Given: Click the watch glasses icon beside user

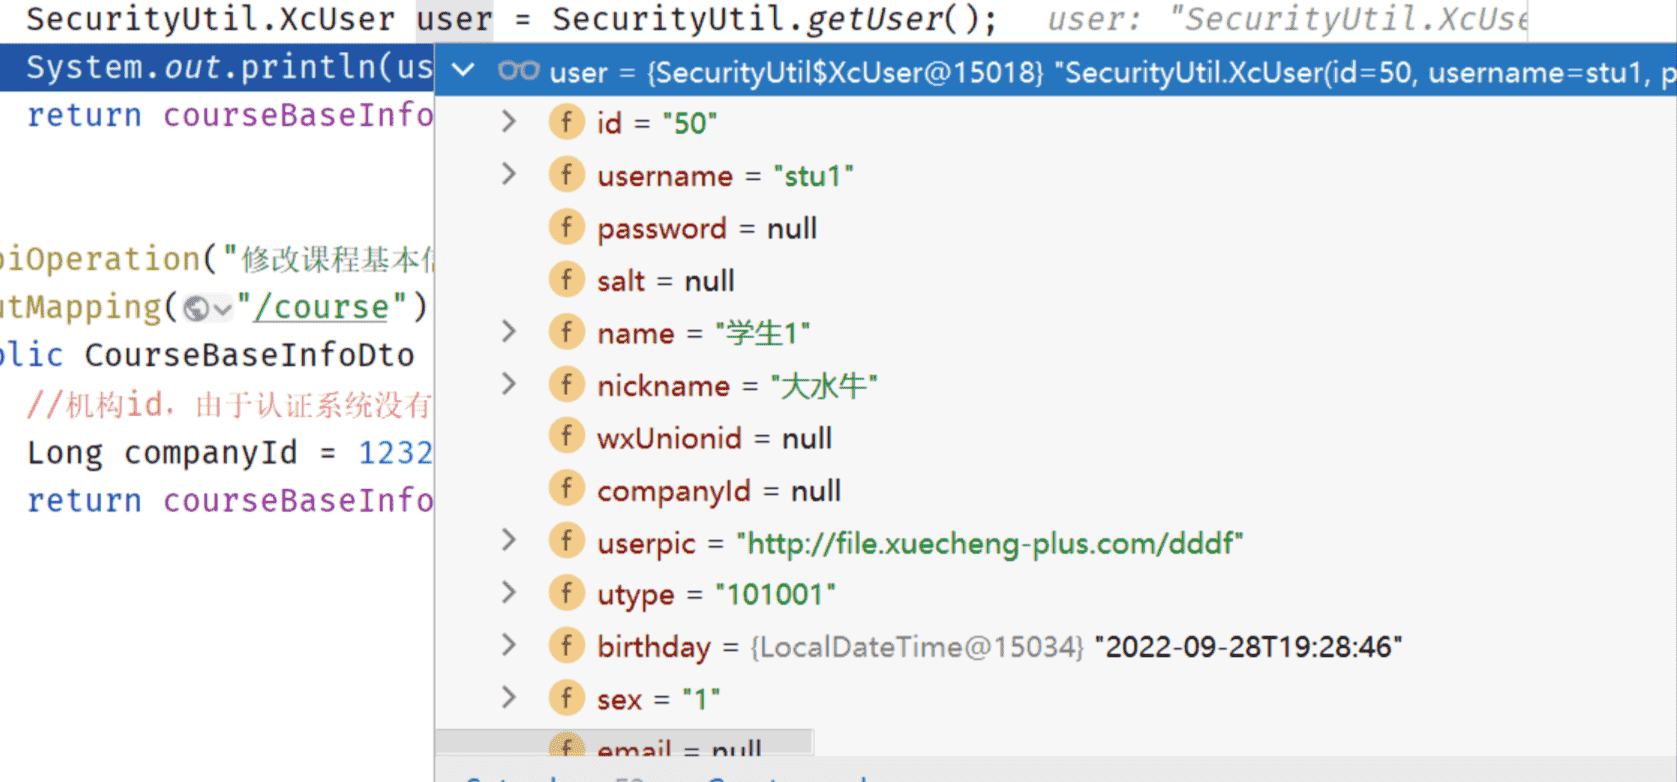Looking at the screenshot, I should pos(518,71).
